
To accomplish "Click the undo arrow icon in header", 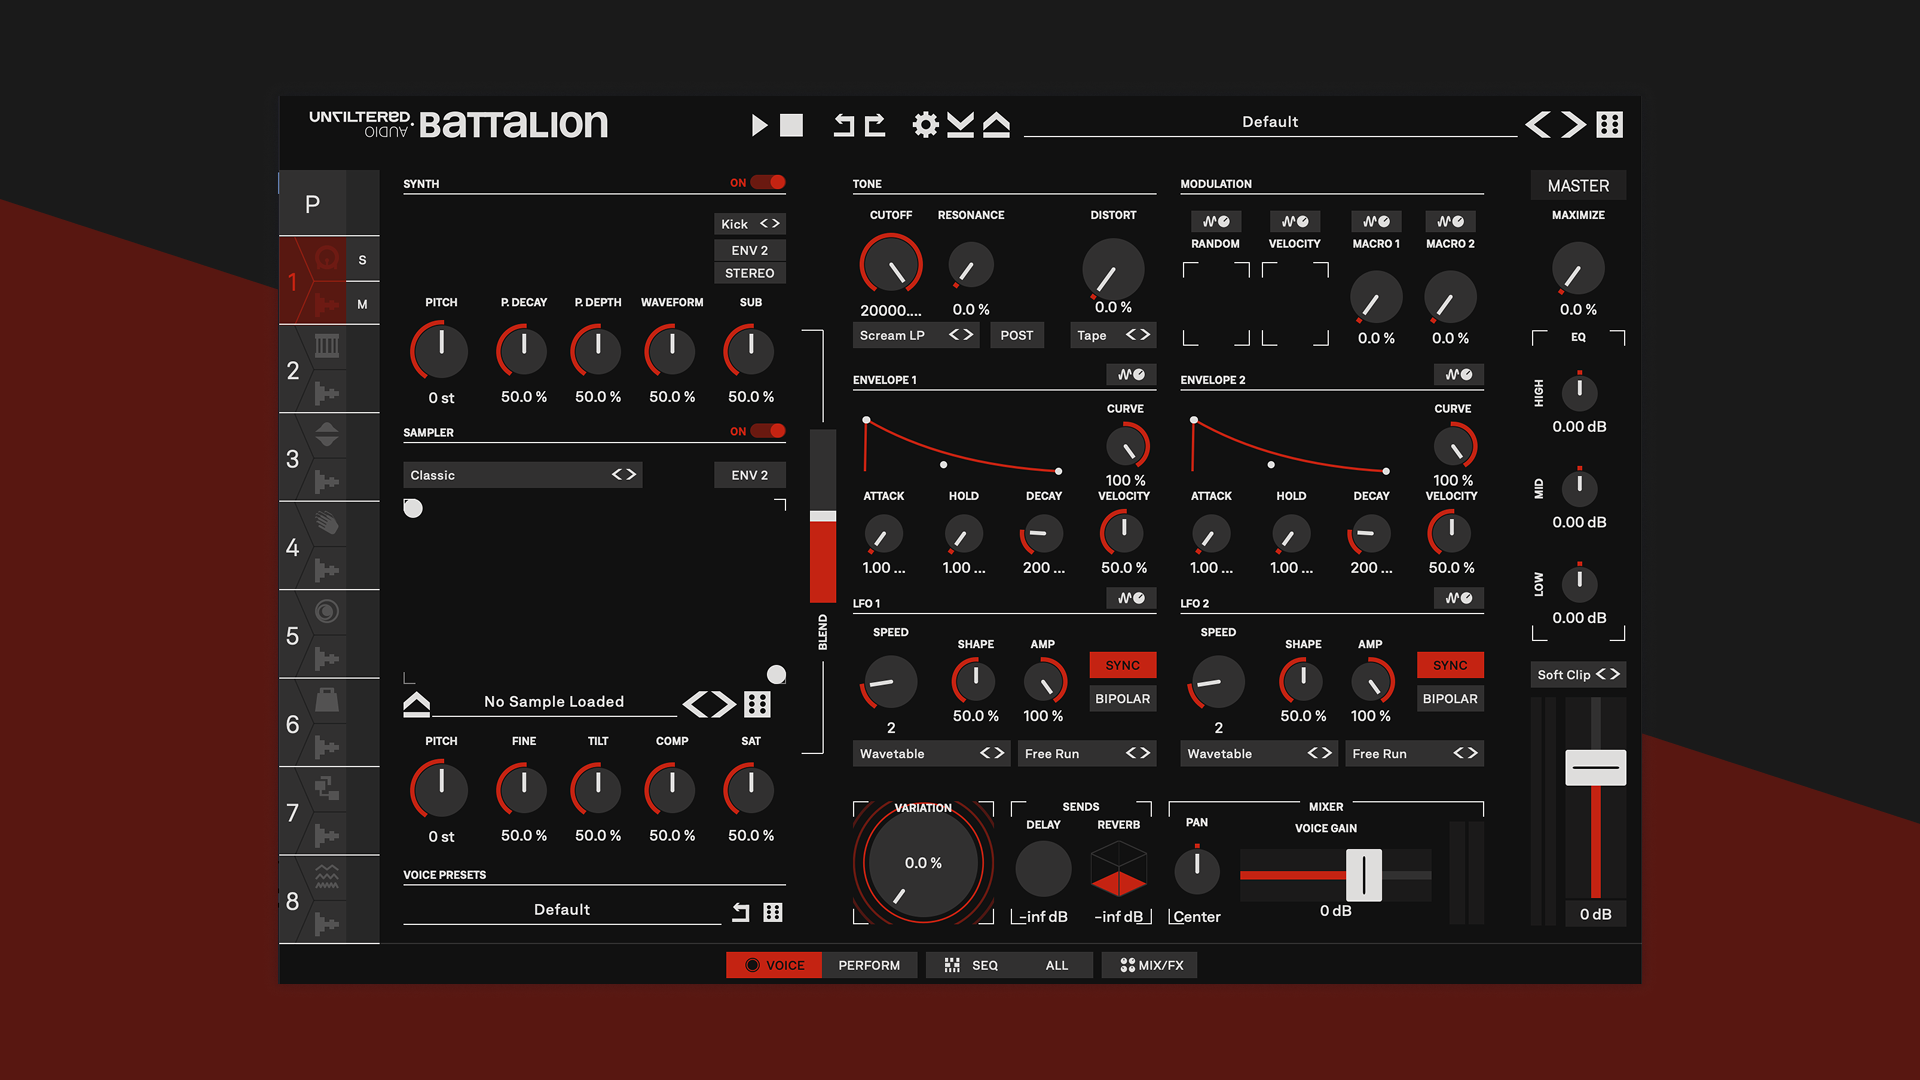I will pos(845,125).
